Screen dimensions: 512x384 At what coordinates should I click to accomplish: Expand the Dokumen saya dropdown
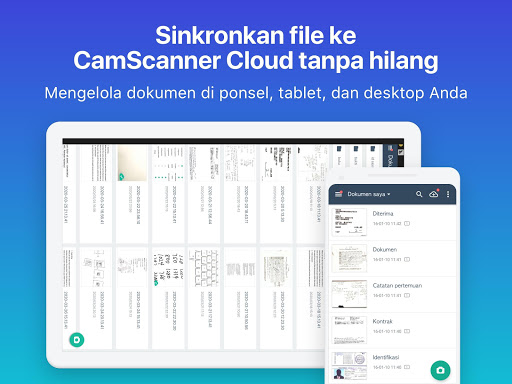tap(369, 194)
